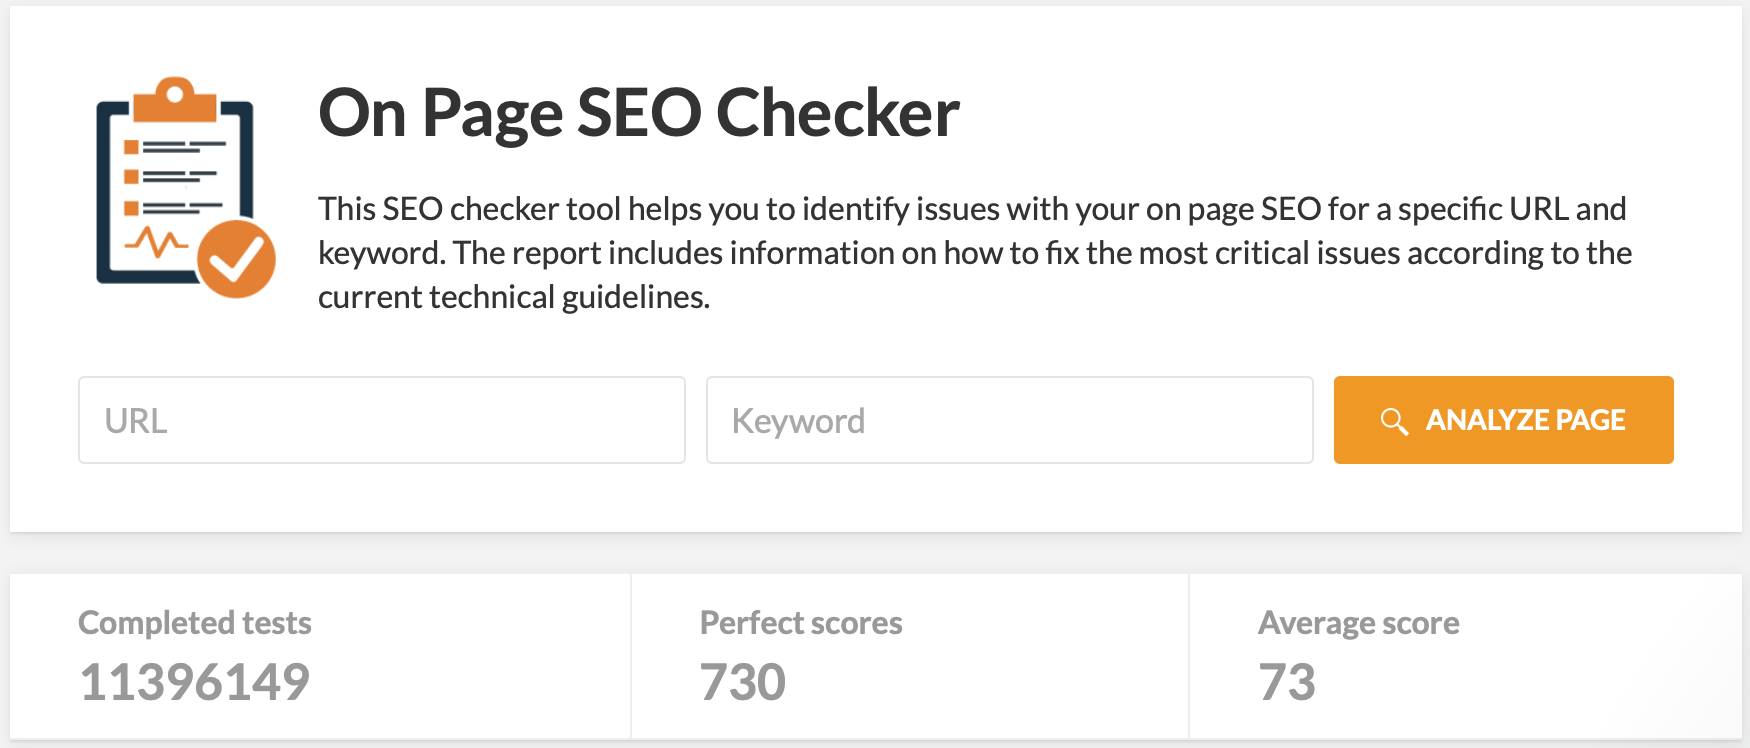Click the On Page SEO Checker heading

tap(638, 112)
